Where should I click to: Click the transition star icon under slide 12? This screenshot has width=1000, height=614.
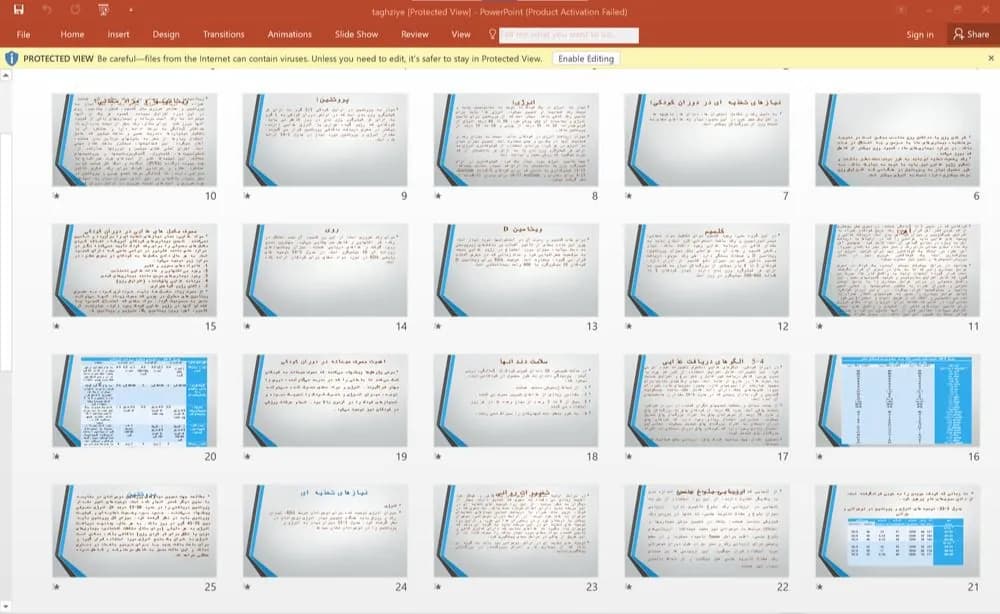pos(628,326)
